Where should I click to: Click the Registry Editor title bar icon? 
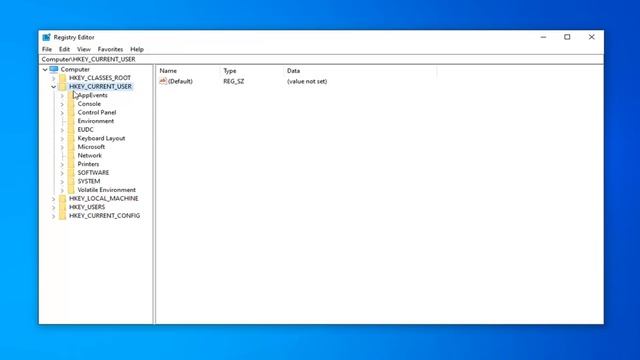[47, 37]
